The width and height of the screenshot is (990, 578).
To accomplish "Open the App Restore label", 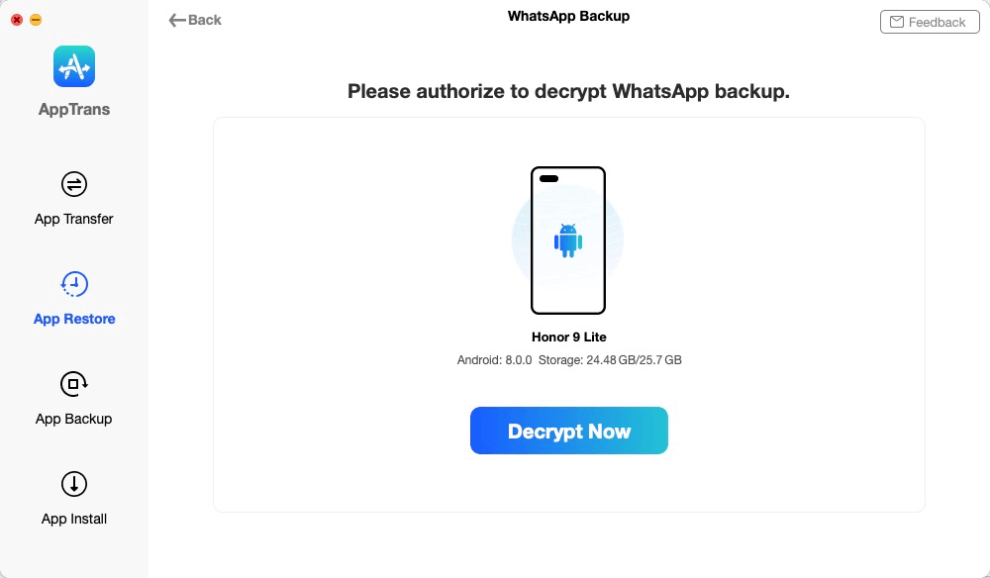I will tap(74, 319).
